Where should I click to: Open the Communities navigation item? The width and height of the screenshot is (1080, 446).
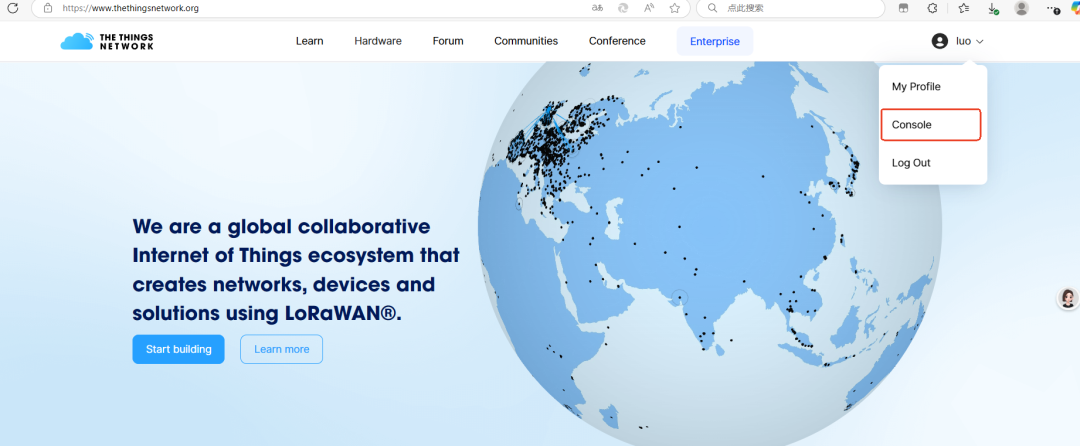tap(526, 41)
